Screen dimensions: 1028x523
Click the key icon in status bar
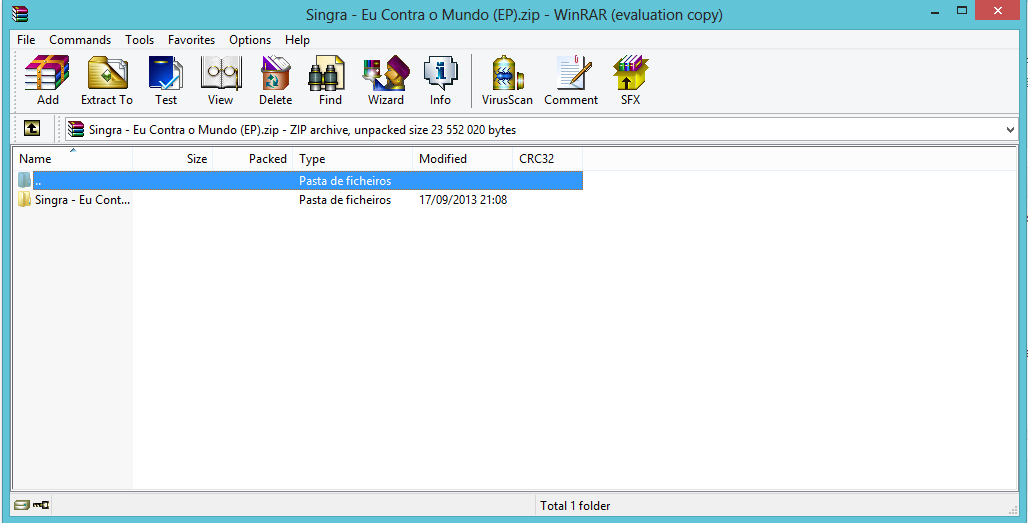(x=41, y=505)
